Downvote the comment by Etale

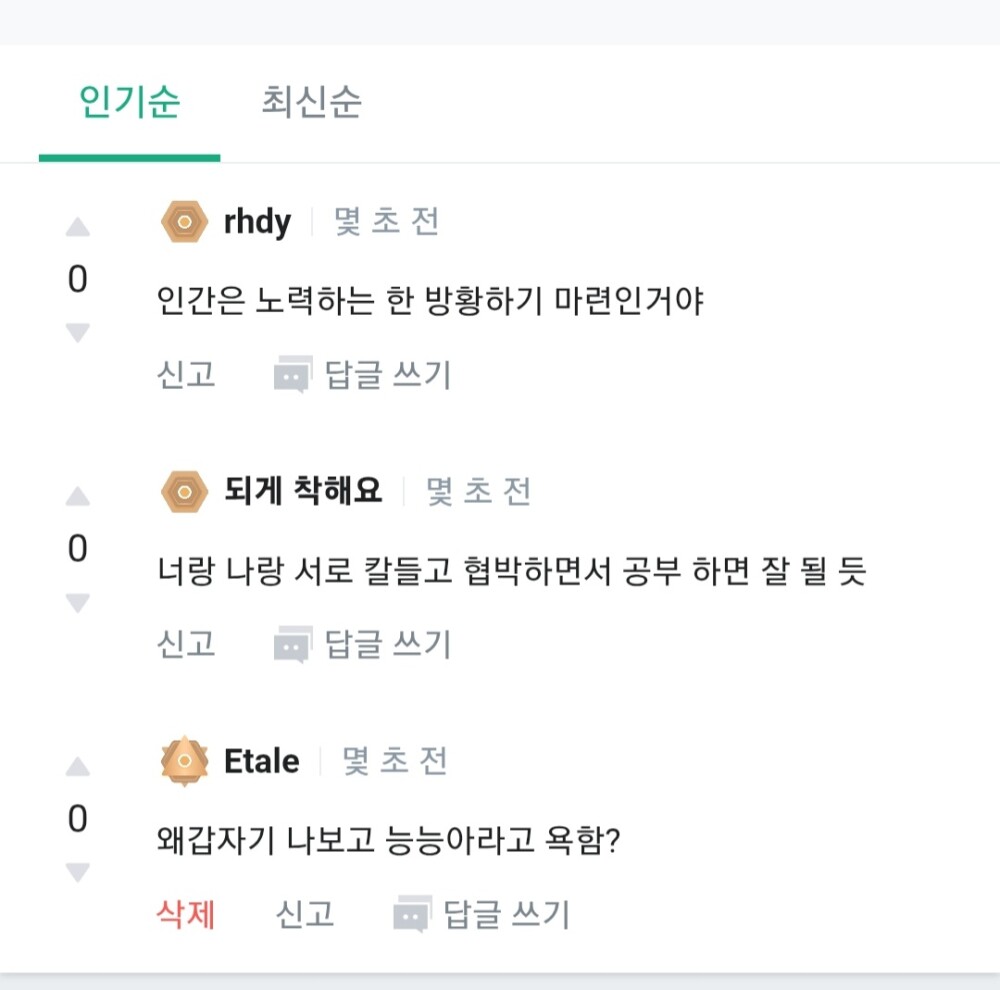click(78, 872)
